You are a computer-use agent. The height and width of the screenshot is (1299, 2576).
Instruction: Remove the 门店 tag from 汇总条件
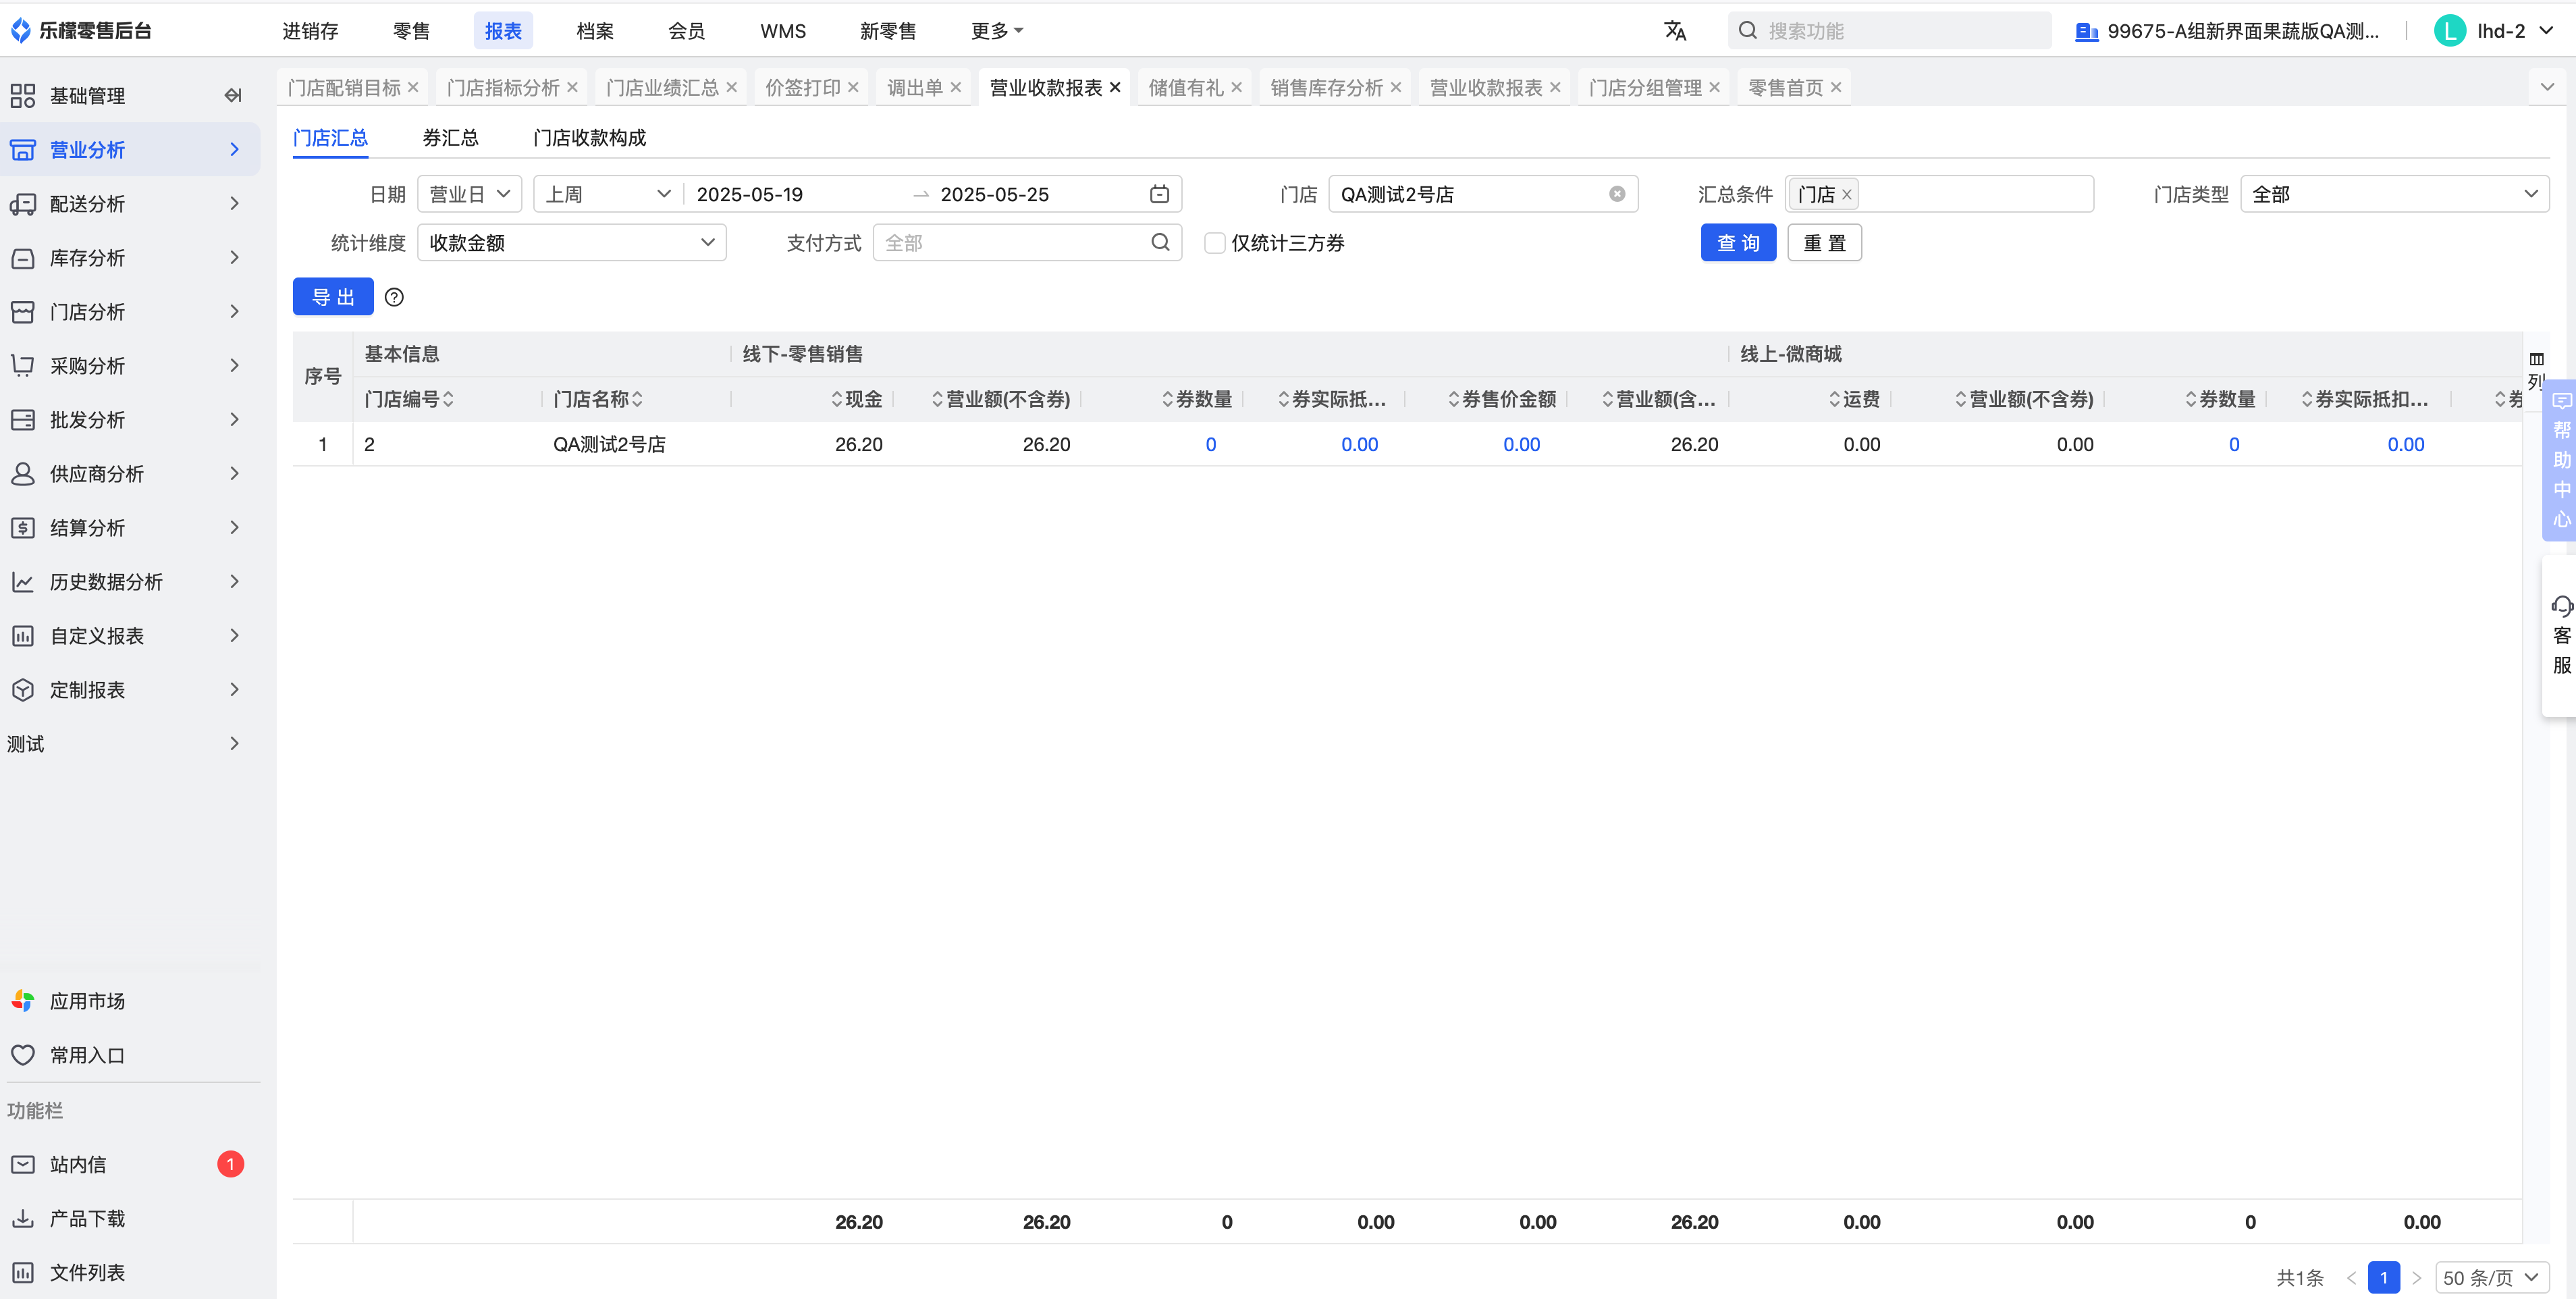coord(1847,195)
